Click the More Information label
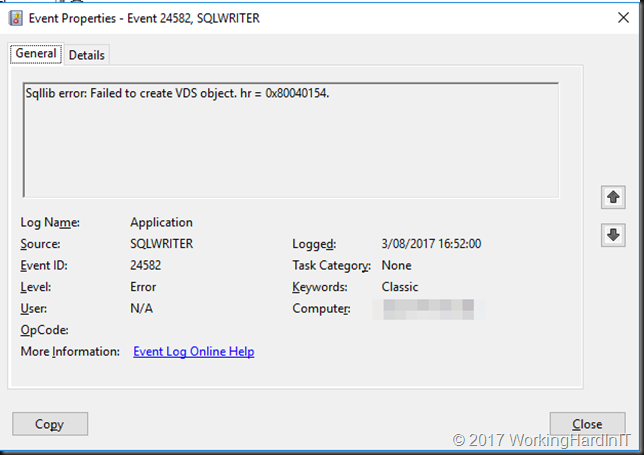The width and height of the screenshot is (644, 455). 70,352
